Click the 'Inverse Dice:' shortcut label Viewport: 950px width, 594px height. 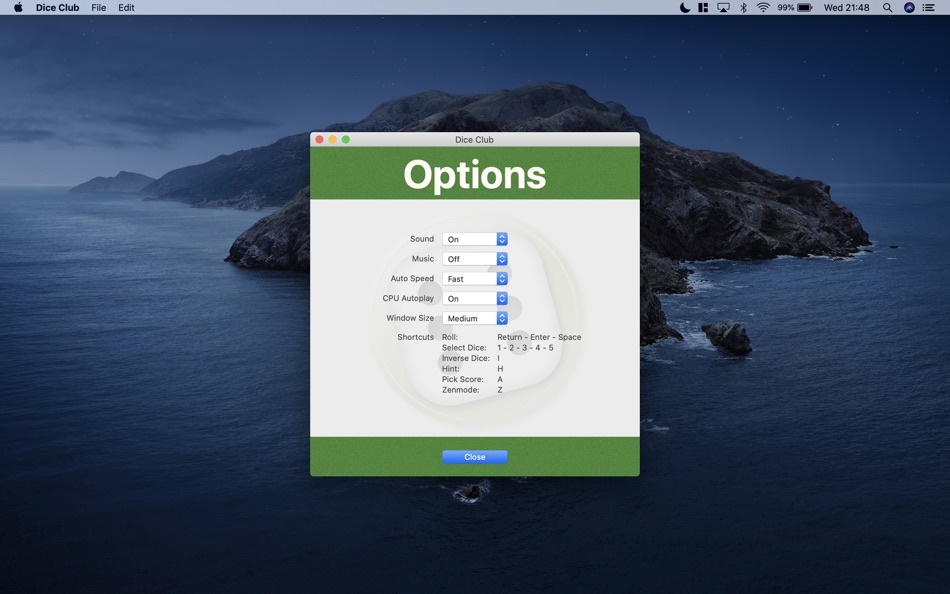[x=466, y=358]
